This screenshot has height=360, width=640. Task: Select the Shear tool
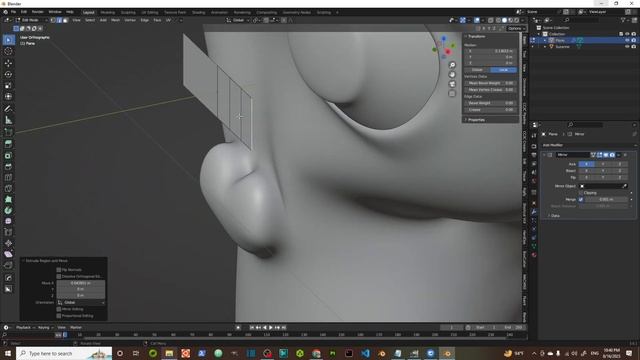(8, 254)
